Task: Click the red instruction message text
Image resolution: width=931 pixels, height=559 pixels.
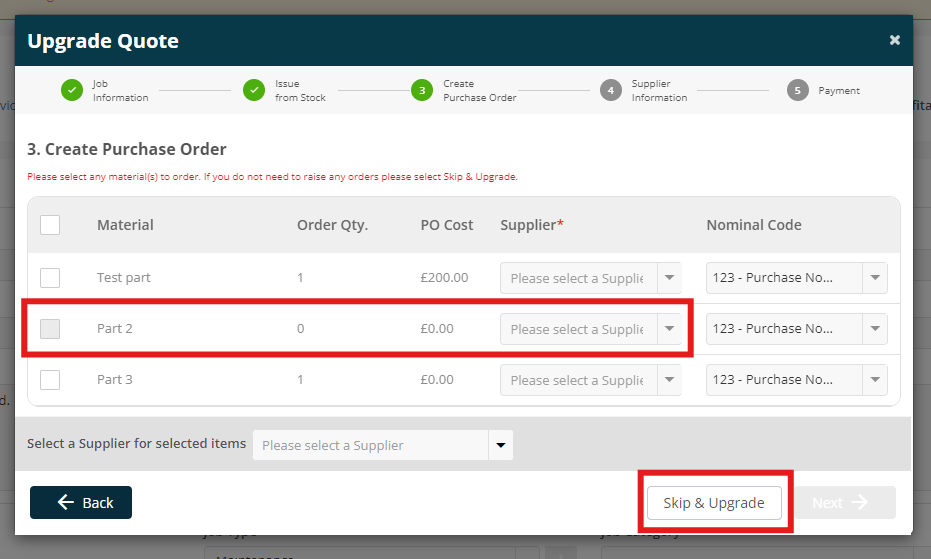Action: tap(272, 176)
